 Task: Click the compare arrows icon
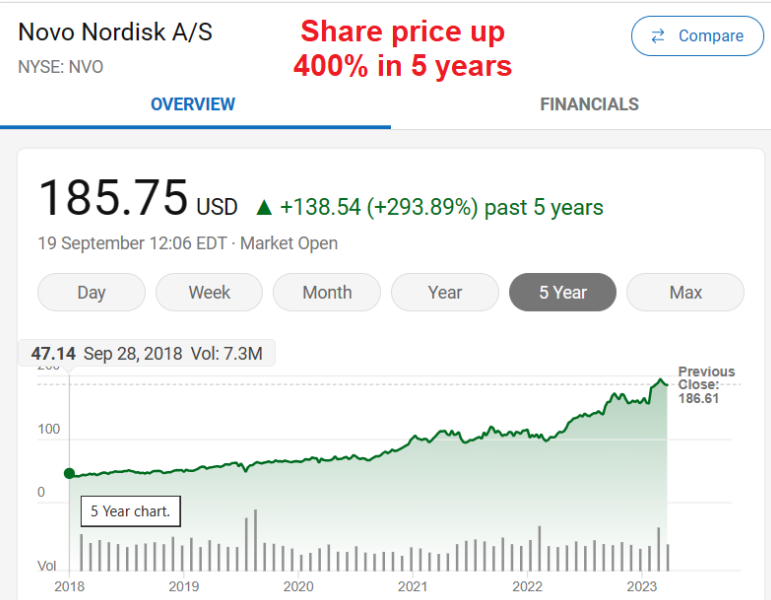click(658, 36)
